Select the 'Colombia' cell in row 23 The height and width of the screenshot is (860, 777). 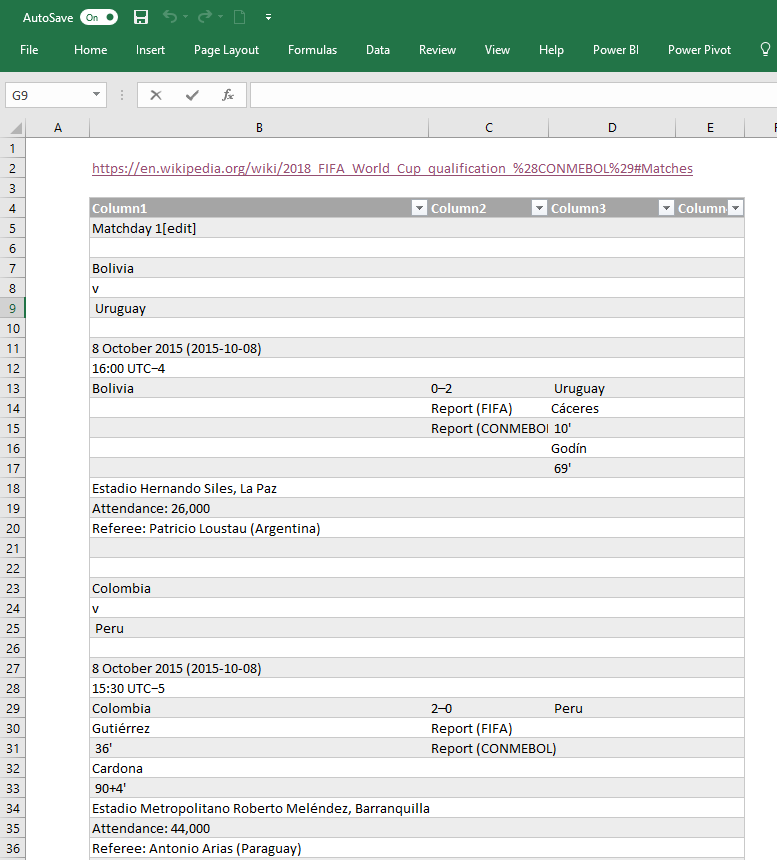[259, 589]
